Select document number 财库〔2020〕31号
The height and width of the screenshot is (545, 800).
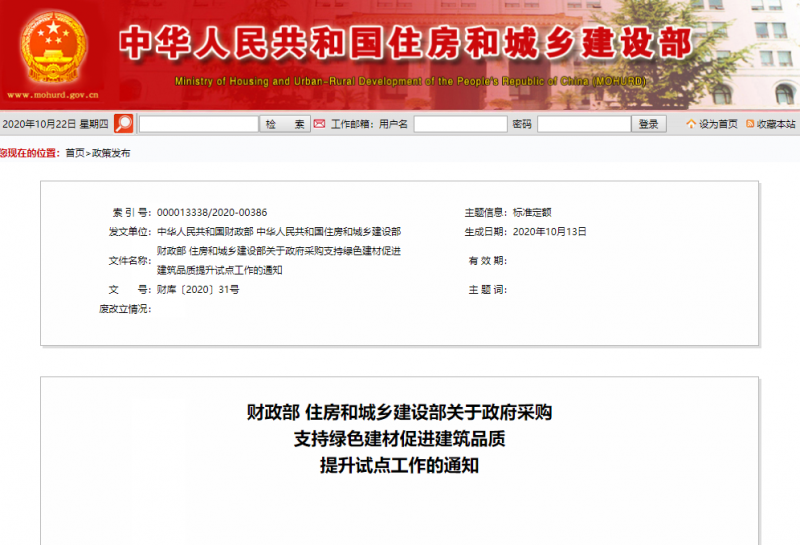pyautogui.click(x=198, y=289)
